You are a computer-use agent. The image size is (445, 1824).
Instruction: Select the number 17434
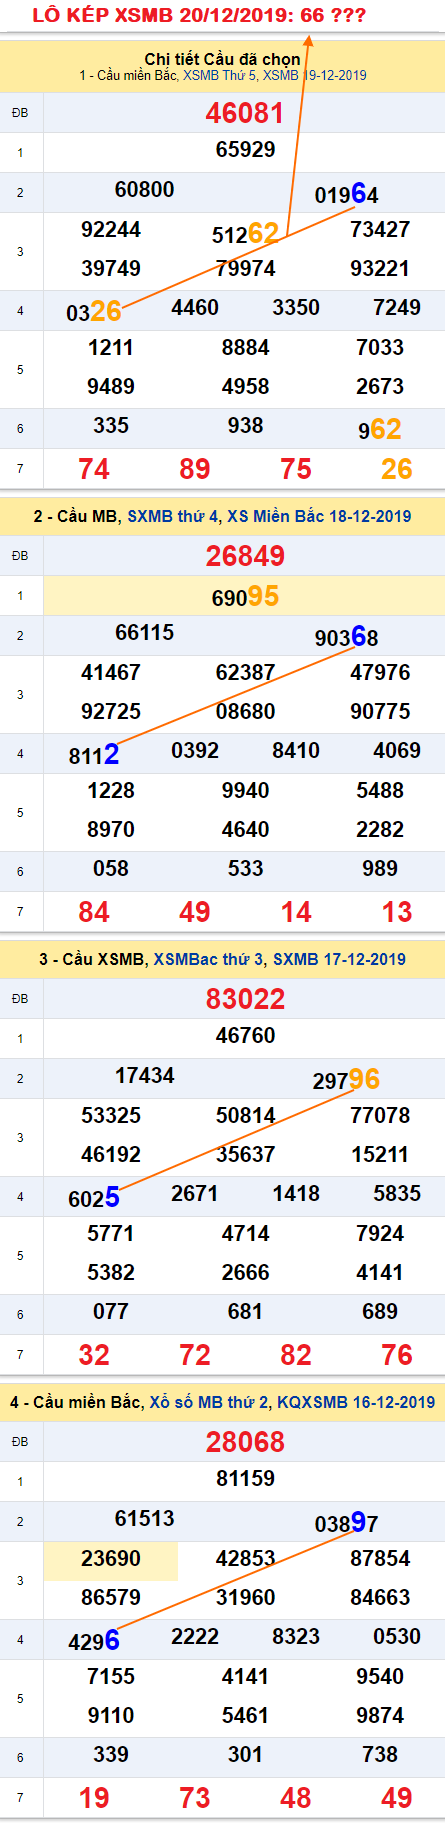coord(144,1076)
